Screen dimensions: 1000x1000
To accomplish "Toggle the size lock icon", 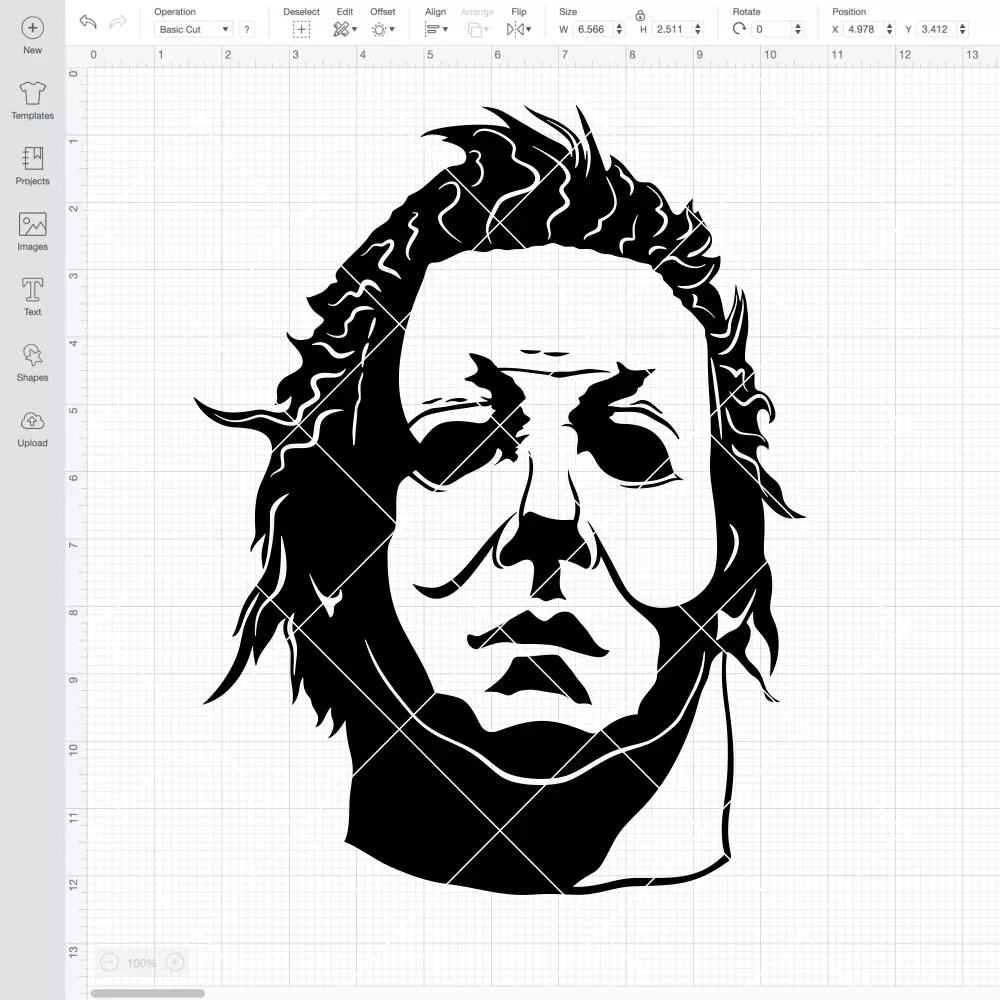I will point(640,15).
